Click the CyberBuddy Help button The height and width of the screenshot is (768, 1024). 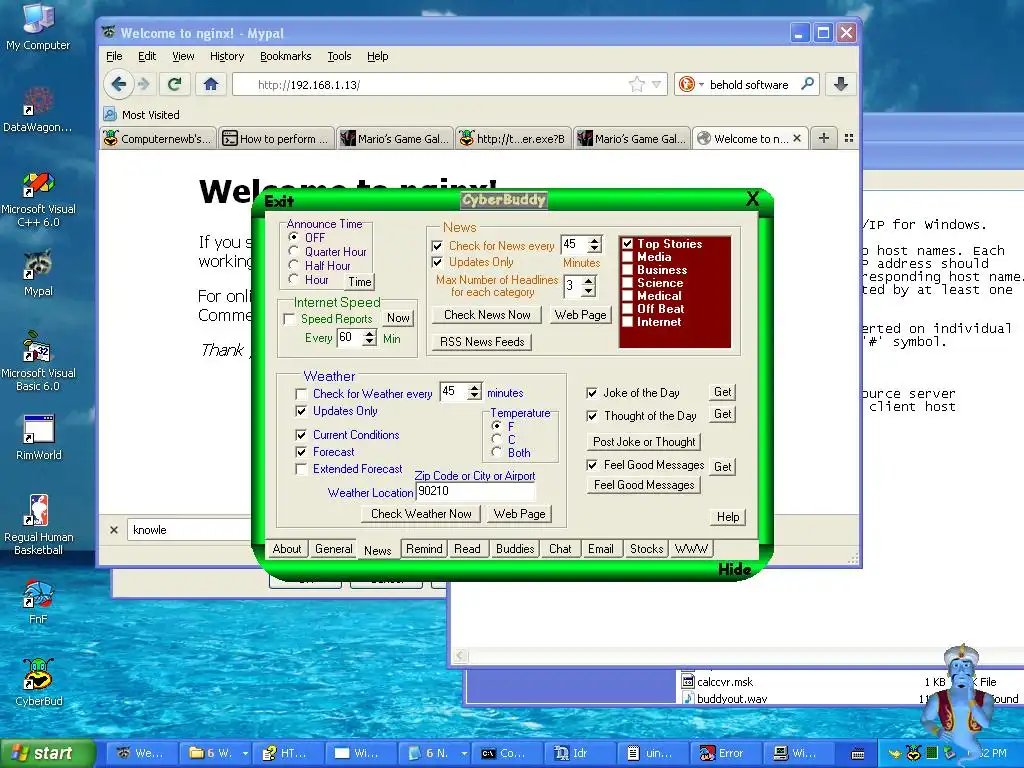(728, 517)
